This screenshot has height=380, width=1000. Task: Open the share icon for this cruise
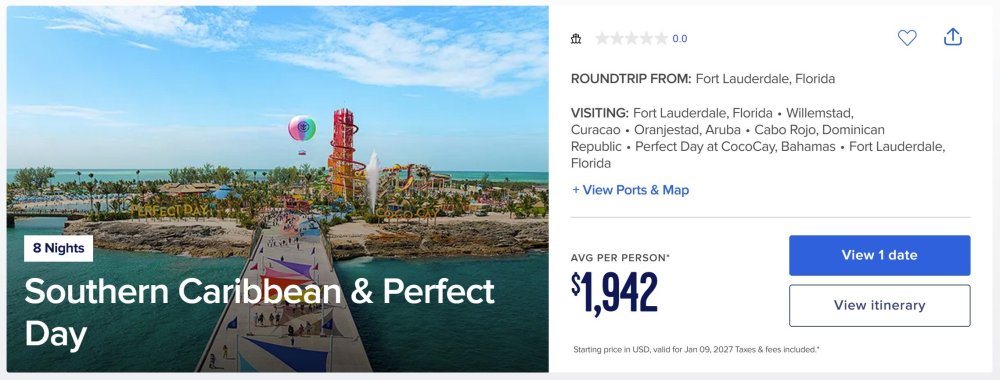953,37
